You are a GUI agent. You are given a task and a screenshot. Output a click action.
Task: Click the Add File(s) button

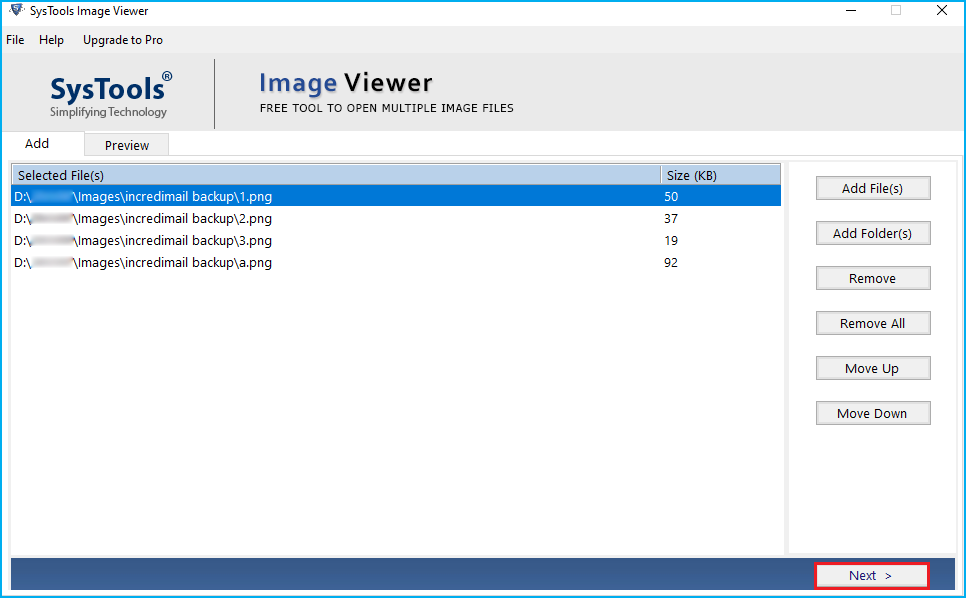872,188
